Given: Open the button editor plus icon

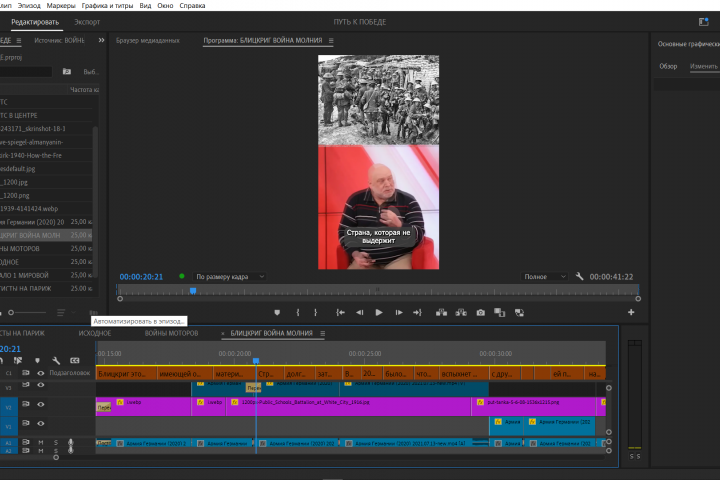Looking at the screenshot, I should click(x=631, y=312).
